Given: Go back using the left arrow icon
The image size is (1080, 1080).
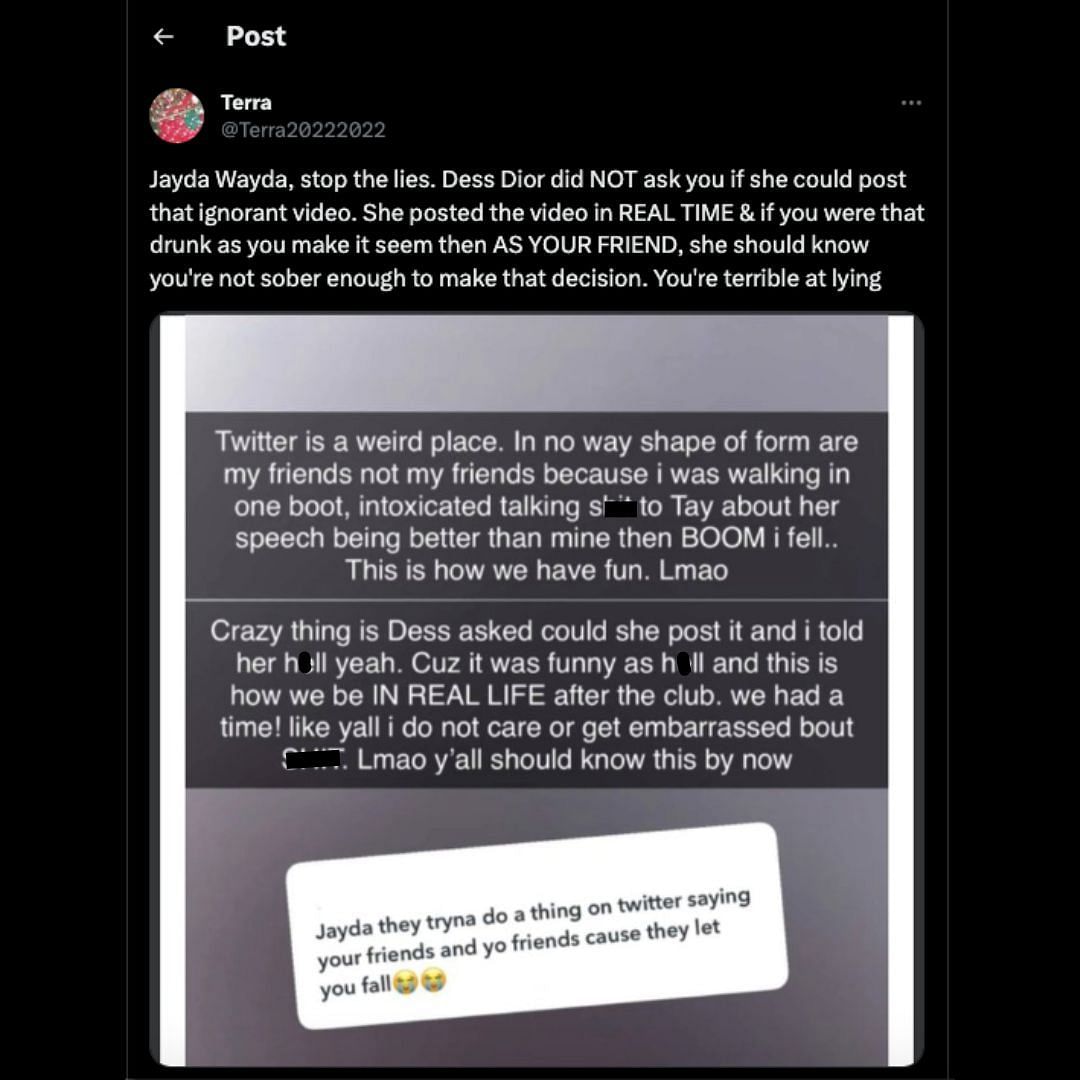Looking at the screenshot, I should coord(163,37).
